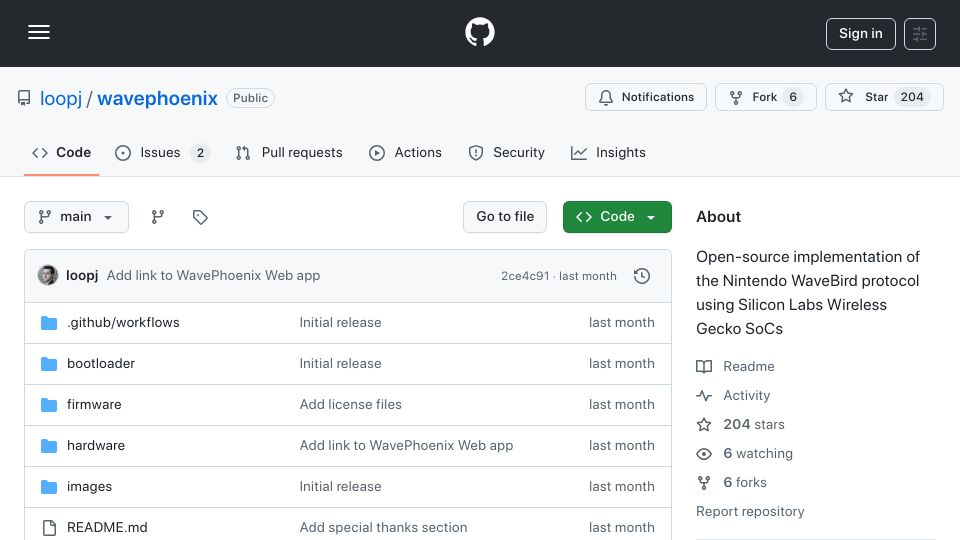Open the bootloader folder
This screenshot has width=960, height=540.
coord(101,364)
